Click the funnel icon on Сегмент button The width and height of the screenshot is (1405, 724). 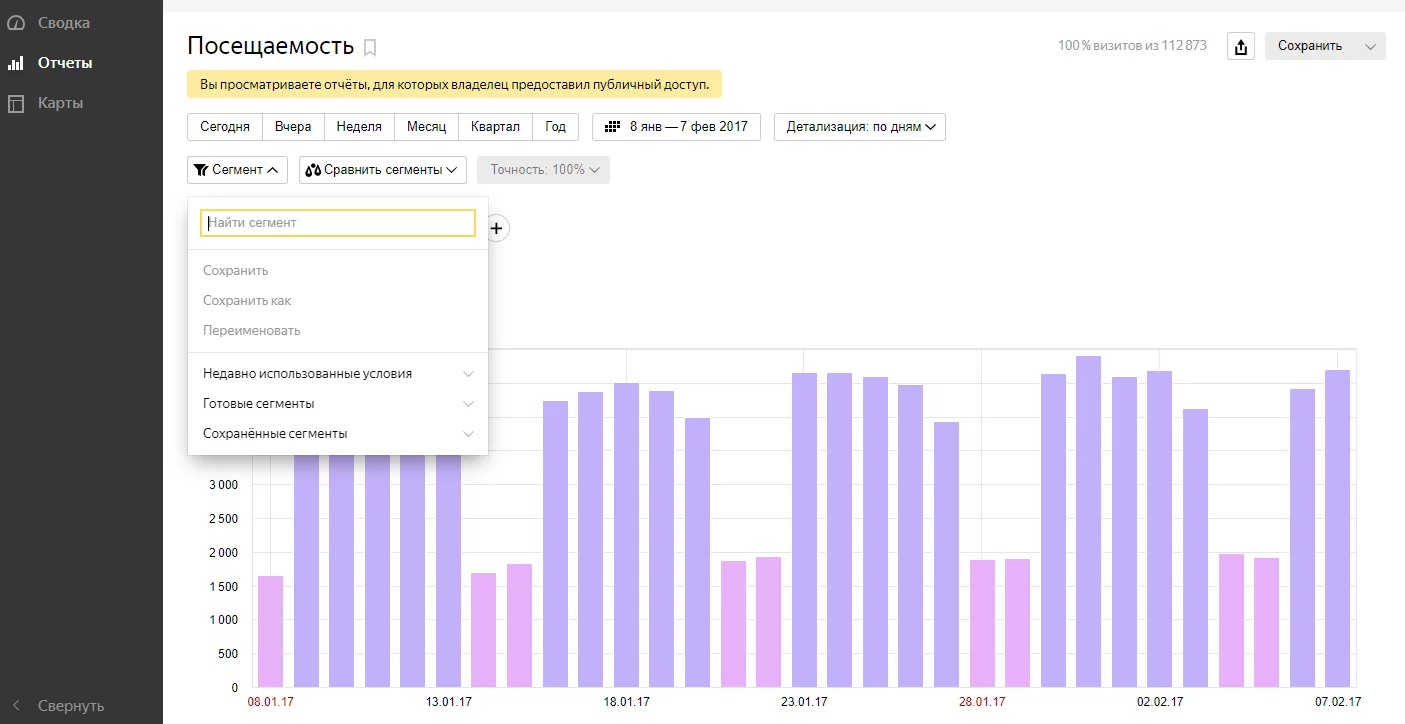[x=201, y=170]
